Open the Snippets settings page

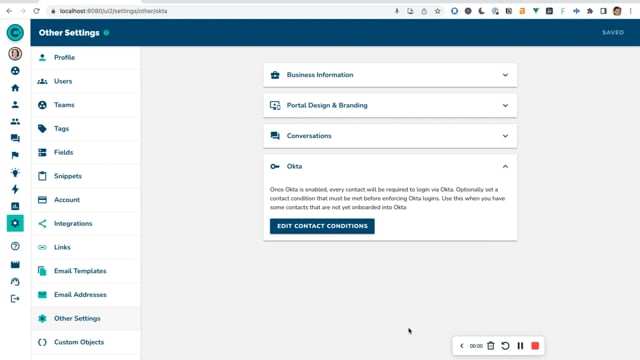(86, 176)
